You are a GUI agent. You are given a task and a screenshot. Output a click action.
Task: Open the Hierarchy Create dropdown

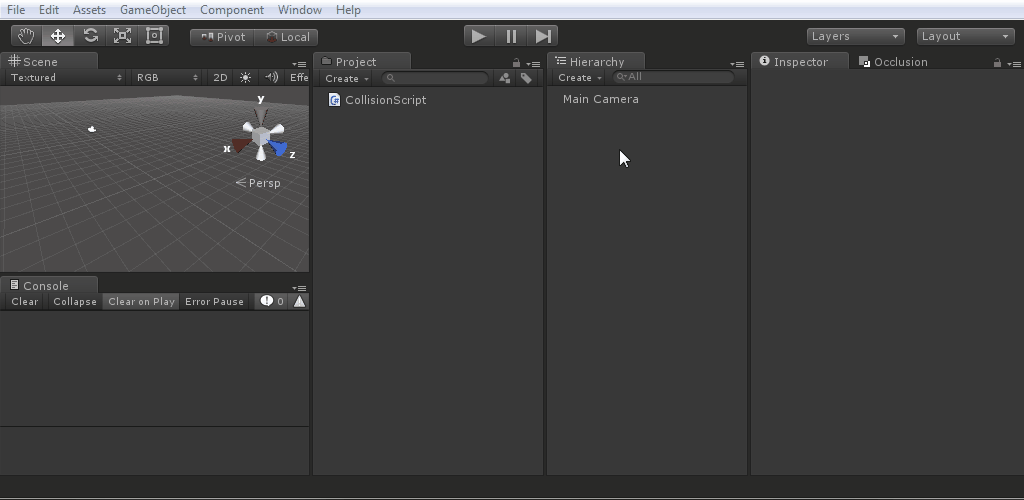(x=580, y=78)
